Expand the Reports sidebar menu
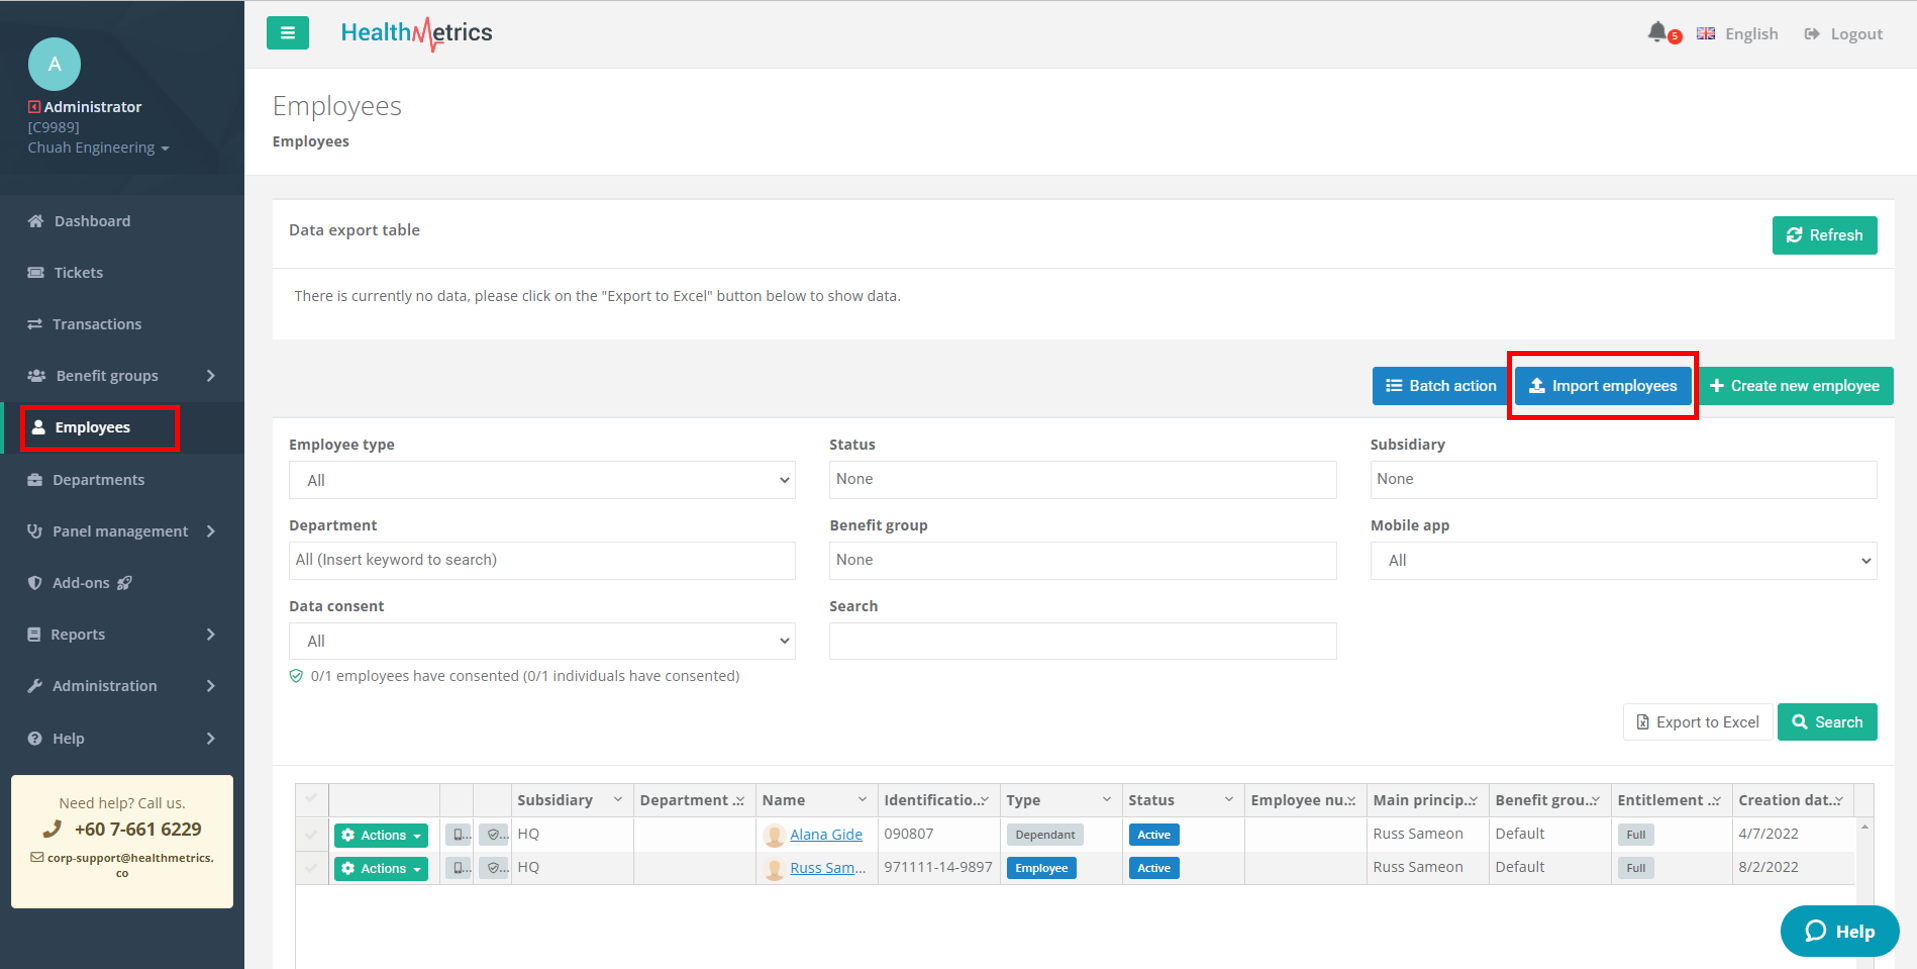The width and height of the screenshot is (1917, 969). click(x=120, y=634)
